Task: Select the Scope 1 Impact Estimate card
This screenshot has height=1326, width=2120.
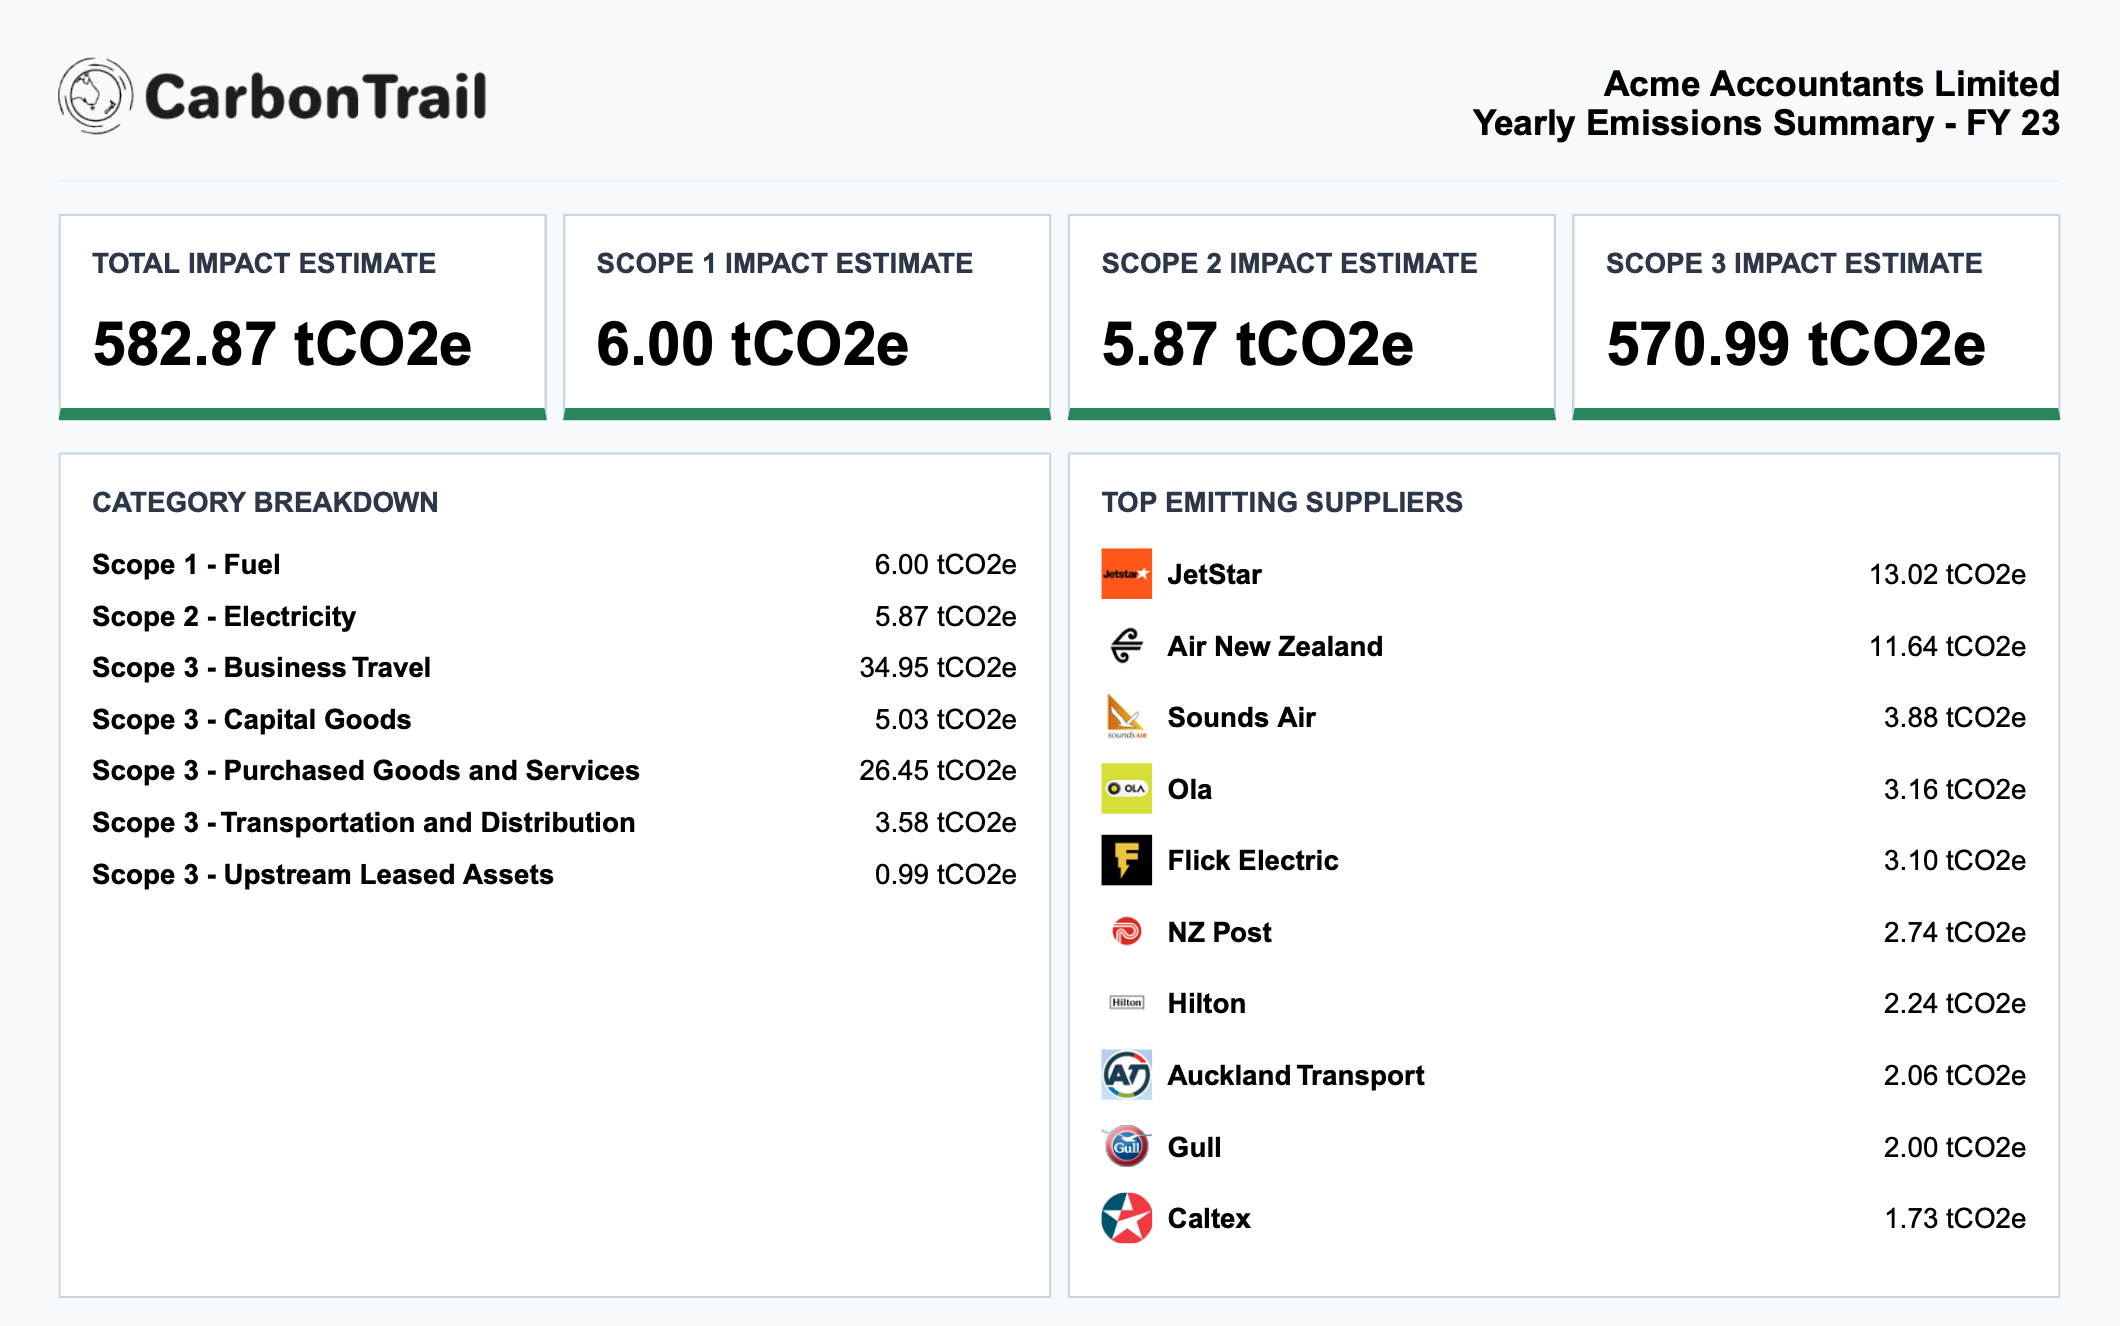Action: tap(807, 317)
